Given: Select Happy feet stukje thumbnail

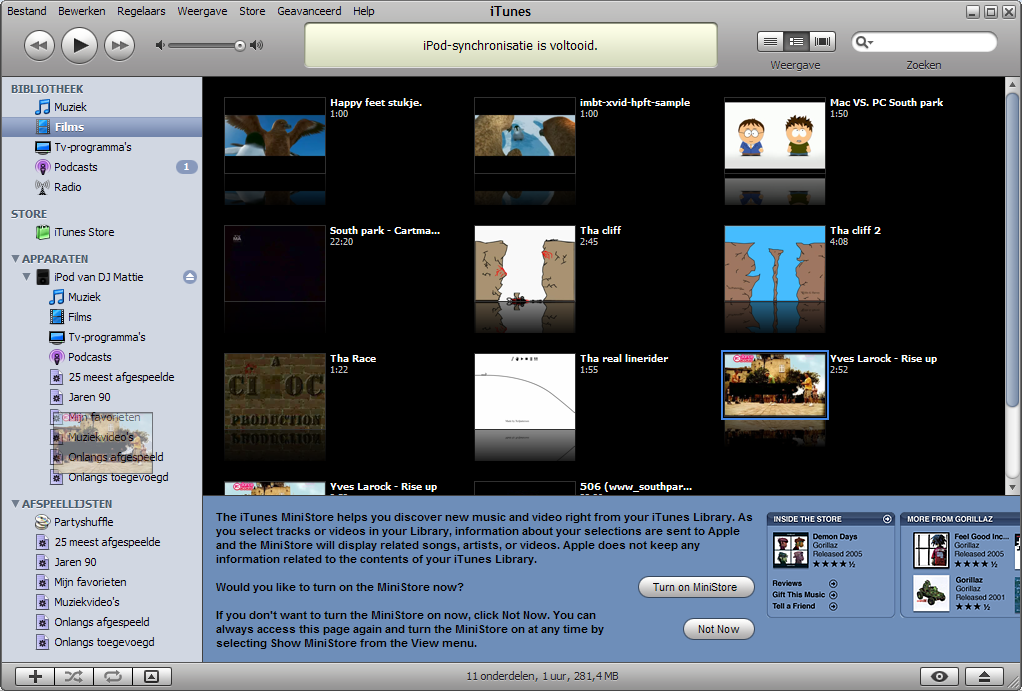Looking at the screenshot, I should point(275,136).
